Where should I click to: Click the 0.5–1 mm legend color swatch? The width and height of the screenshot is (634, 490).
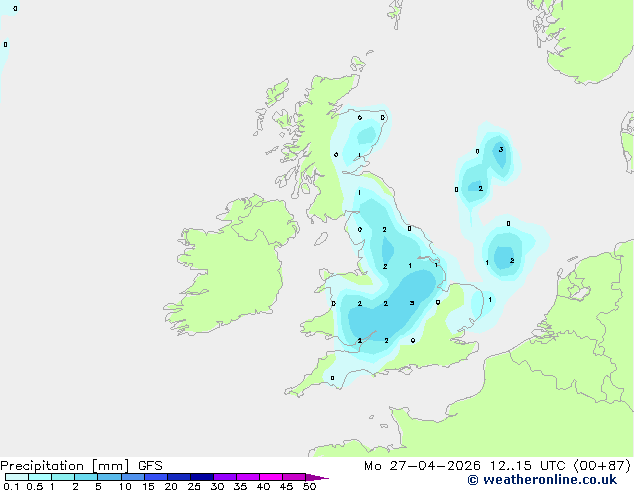[40, 477]
